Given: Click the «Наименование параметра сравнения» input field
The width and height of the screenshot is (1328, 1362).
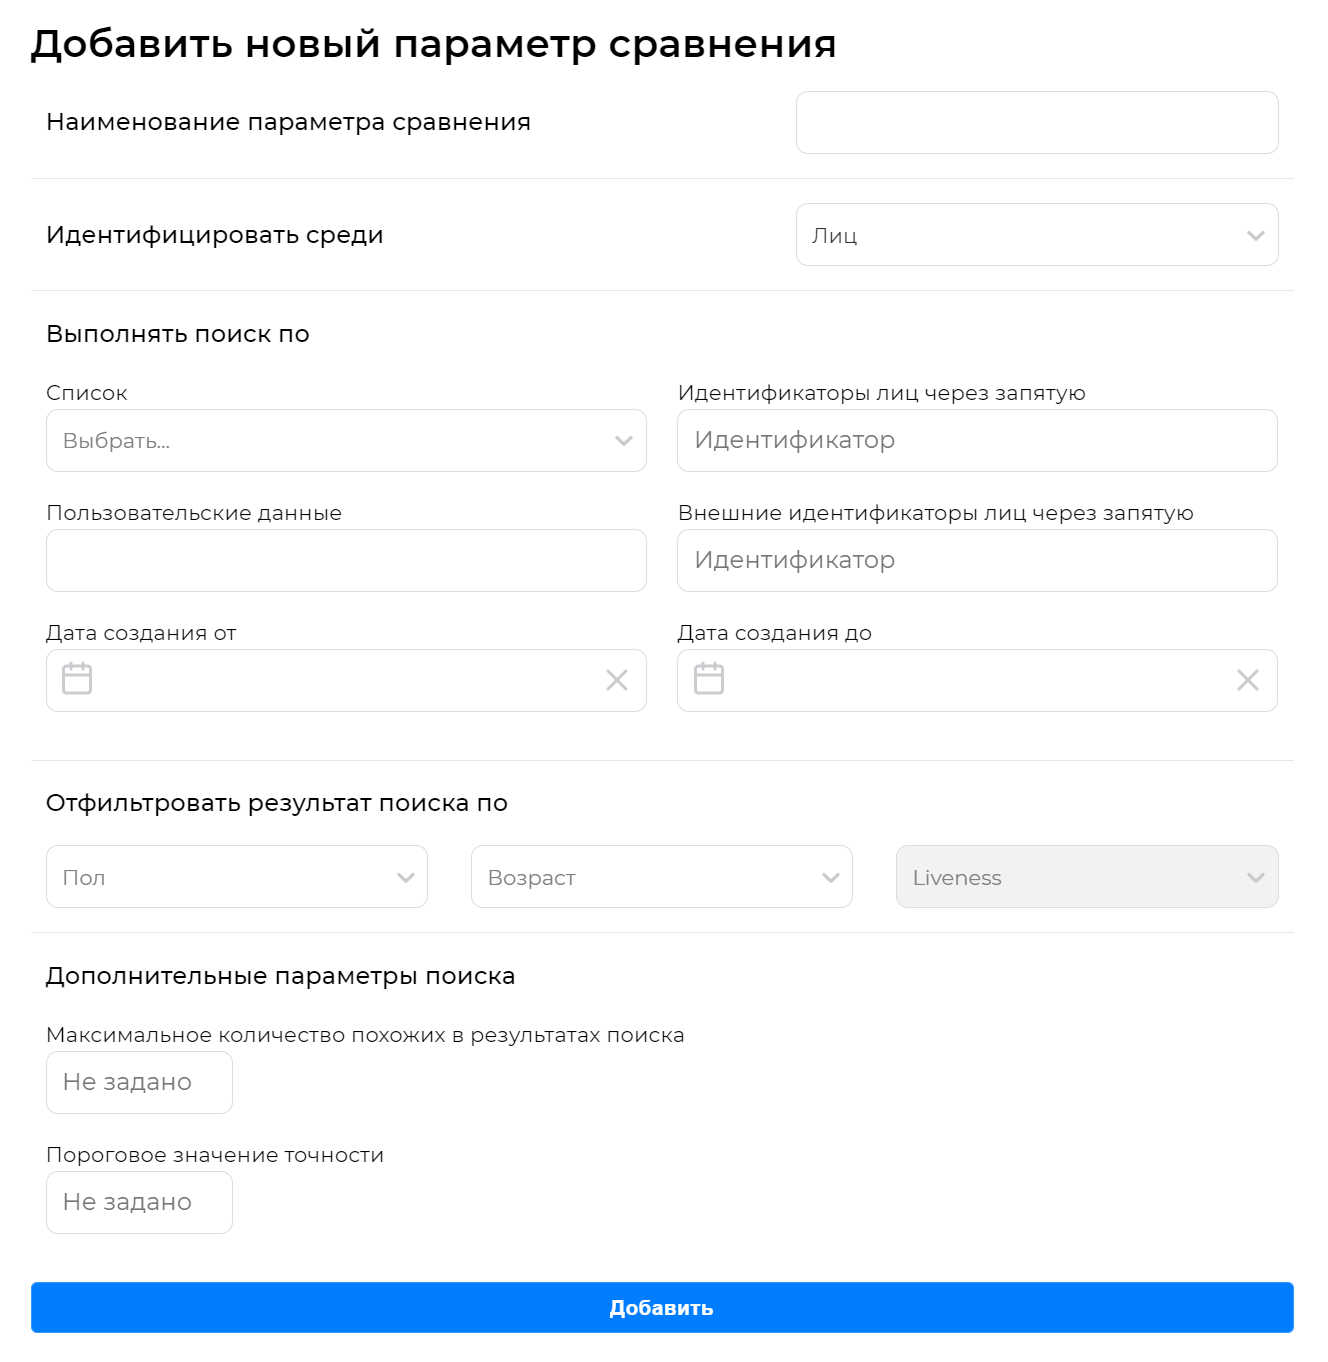Looking at the screenshot, I should coord(1037,122).
